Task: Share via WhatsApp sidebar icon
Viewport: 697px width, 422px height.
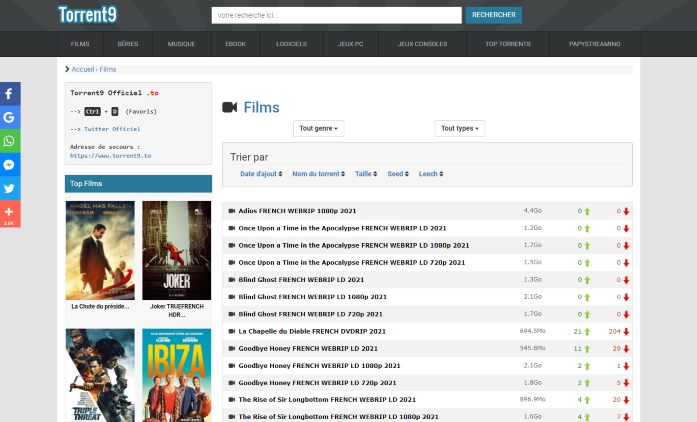Action: (9, 141)
